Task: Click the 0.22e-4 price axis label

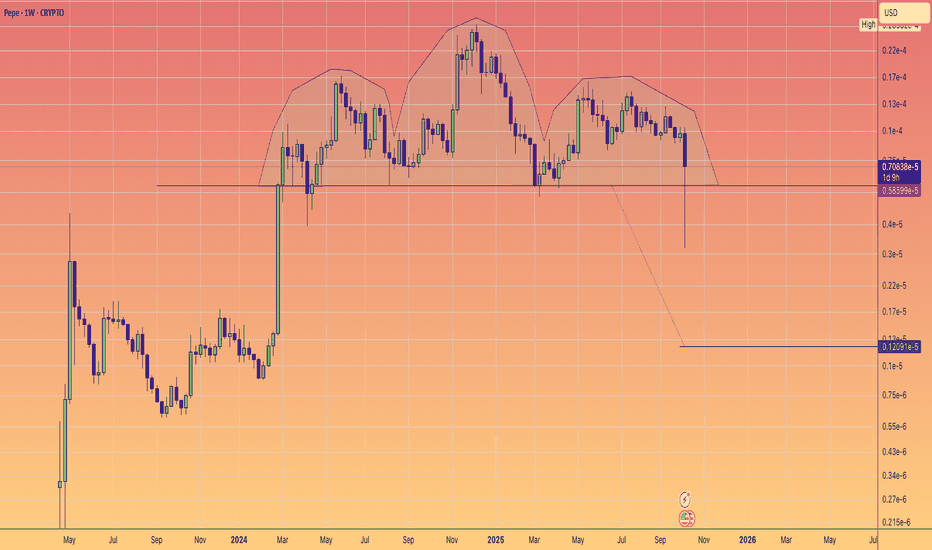Action: 893,50
